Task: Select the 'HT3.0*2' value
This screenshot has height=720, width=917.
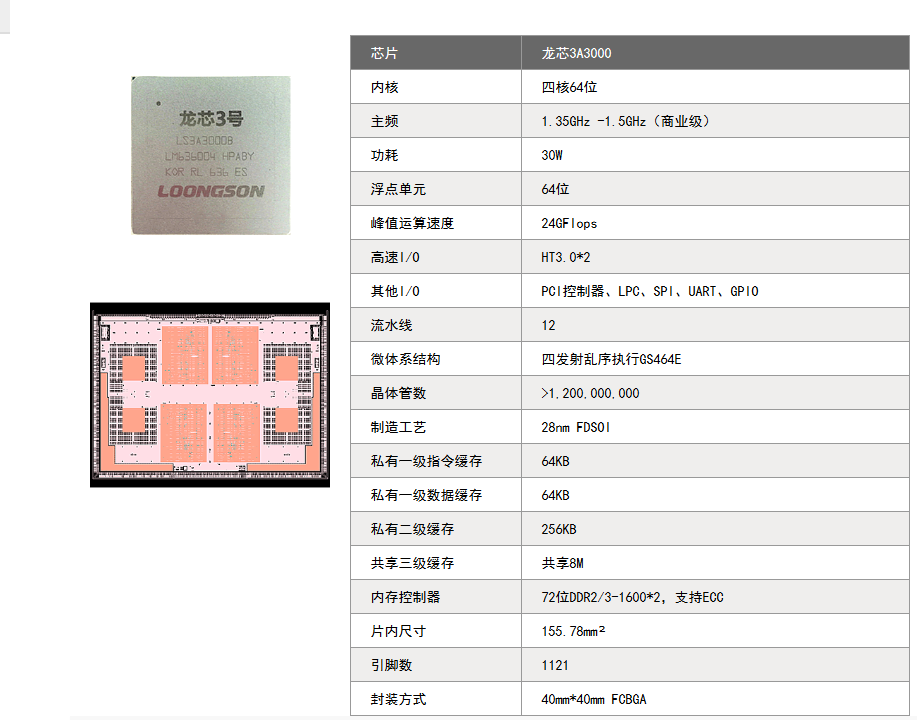Action: point(566,257)
